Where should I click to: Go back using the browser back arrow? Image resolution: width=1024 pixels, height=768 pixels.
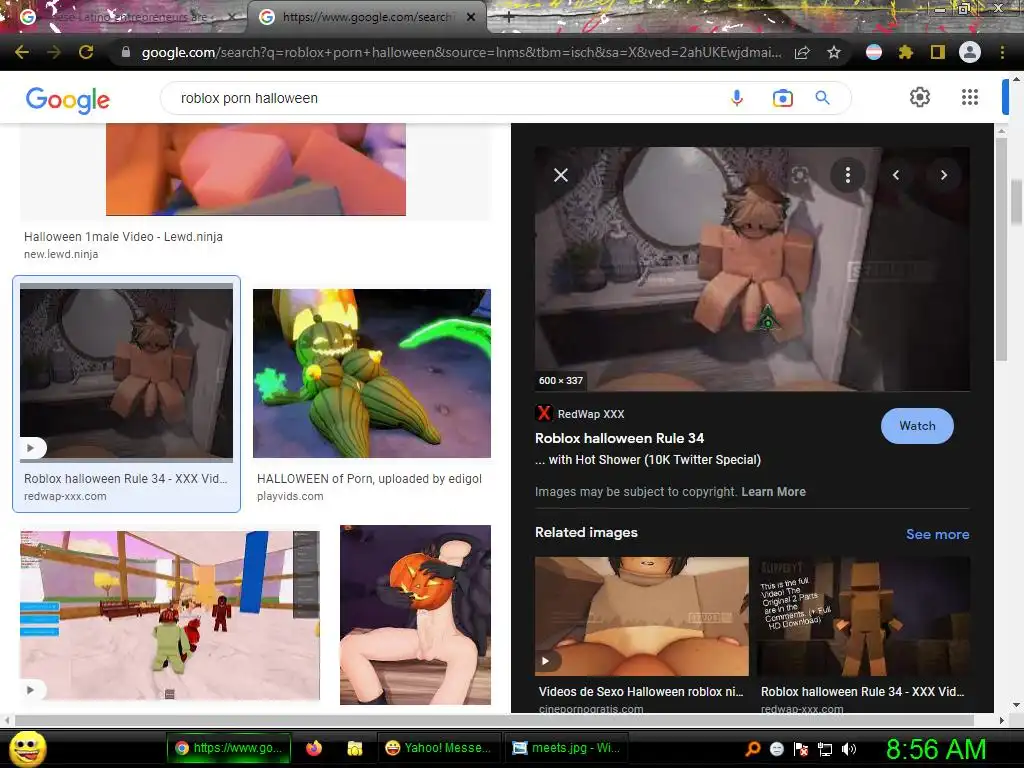22,52
